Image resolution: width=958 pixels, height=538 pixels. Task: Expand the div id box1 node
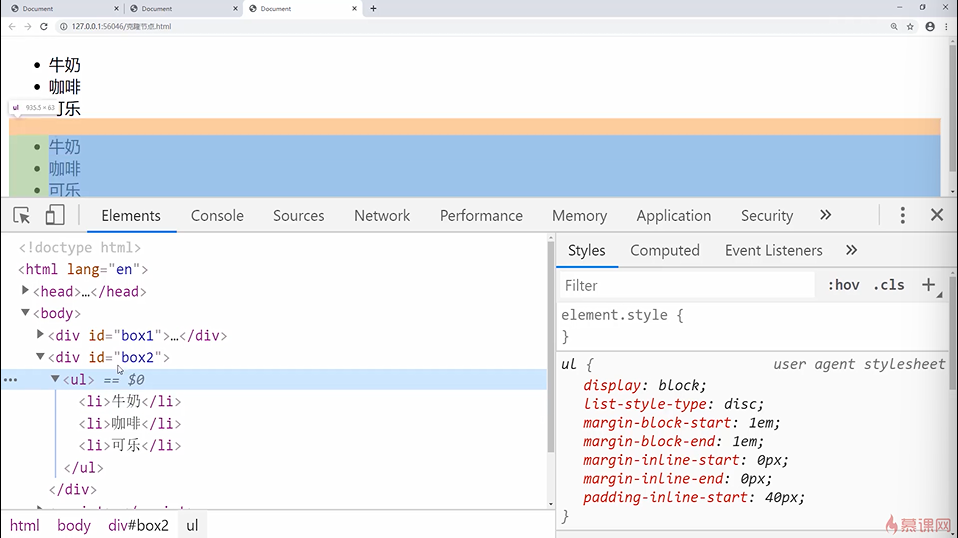click(x=41, y=335)
